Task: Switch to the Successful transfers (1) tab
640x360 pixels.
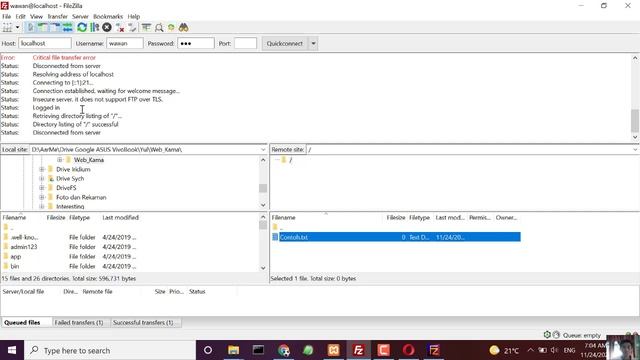Action: (x=143, y=322)
